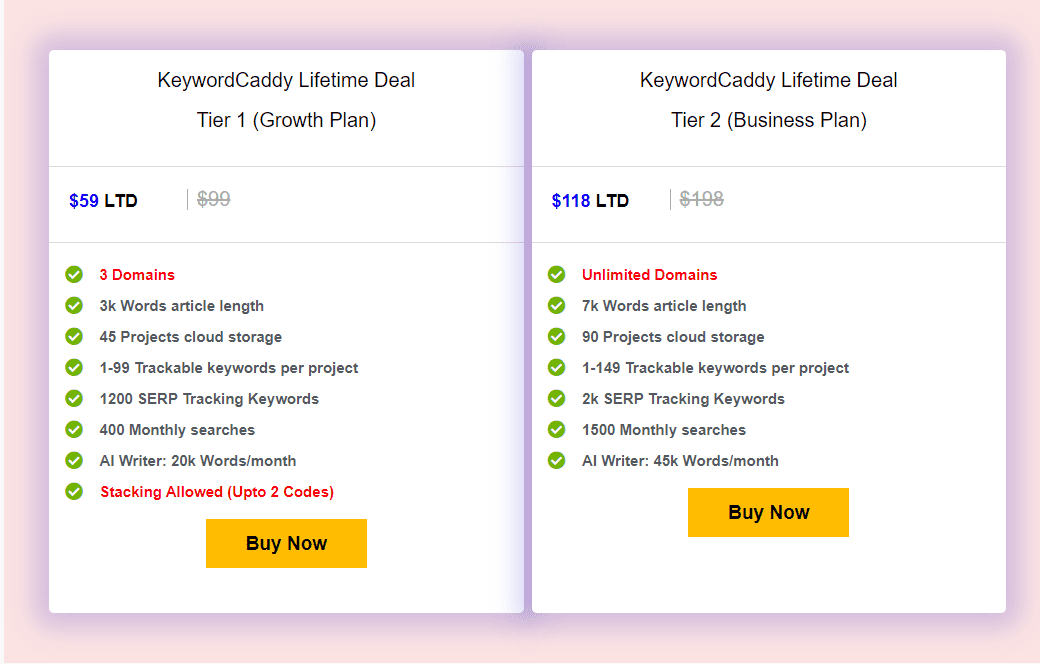Click checkmark next to 1500 Monthly searches
1040x664 pixels.
click(x=556, y=429)
